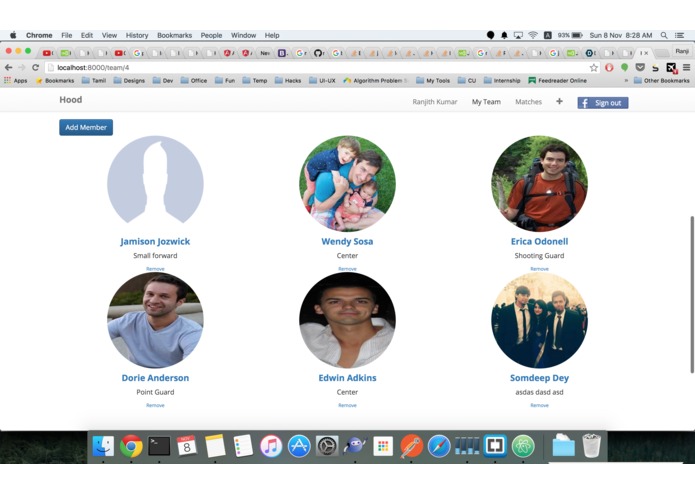
Task: Open Edwin Adkins's profile name
Action: pos(347,378)
